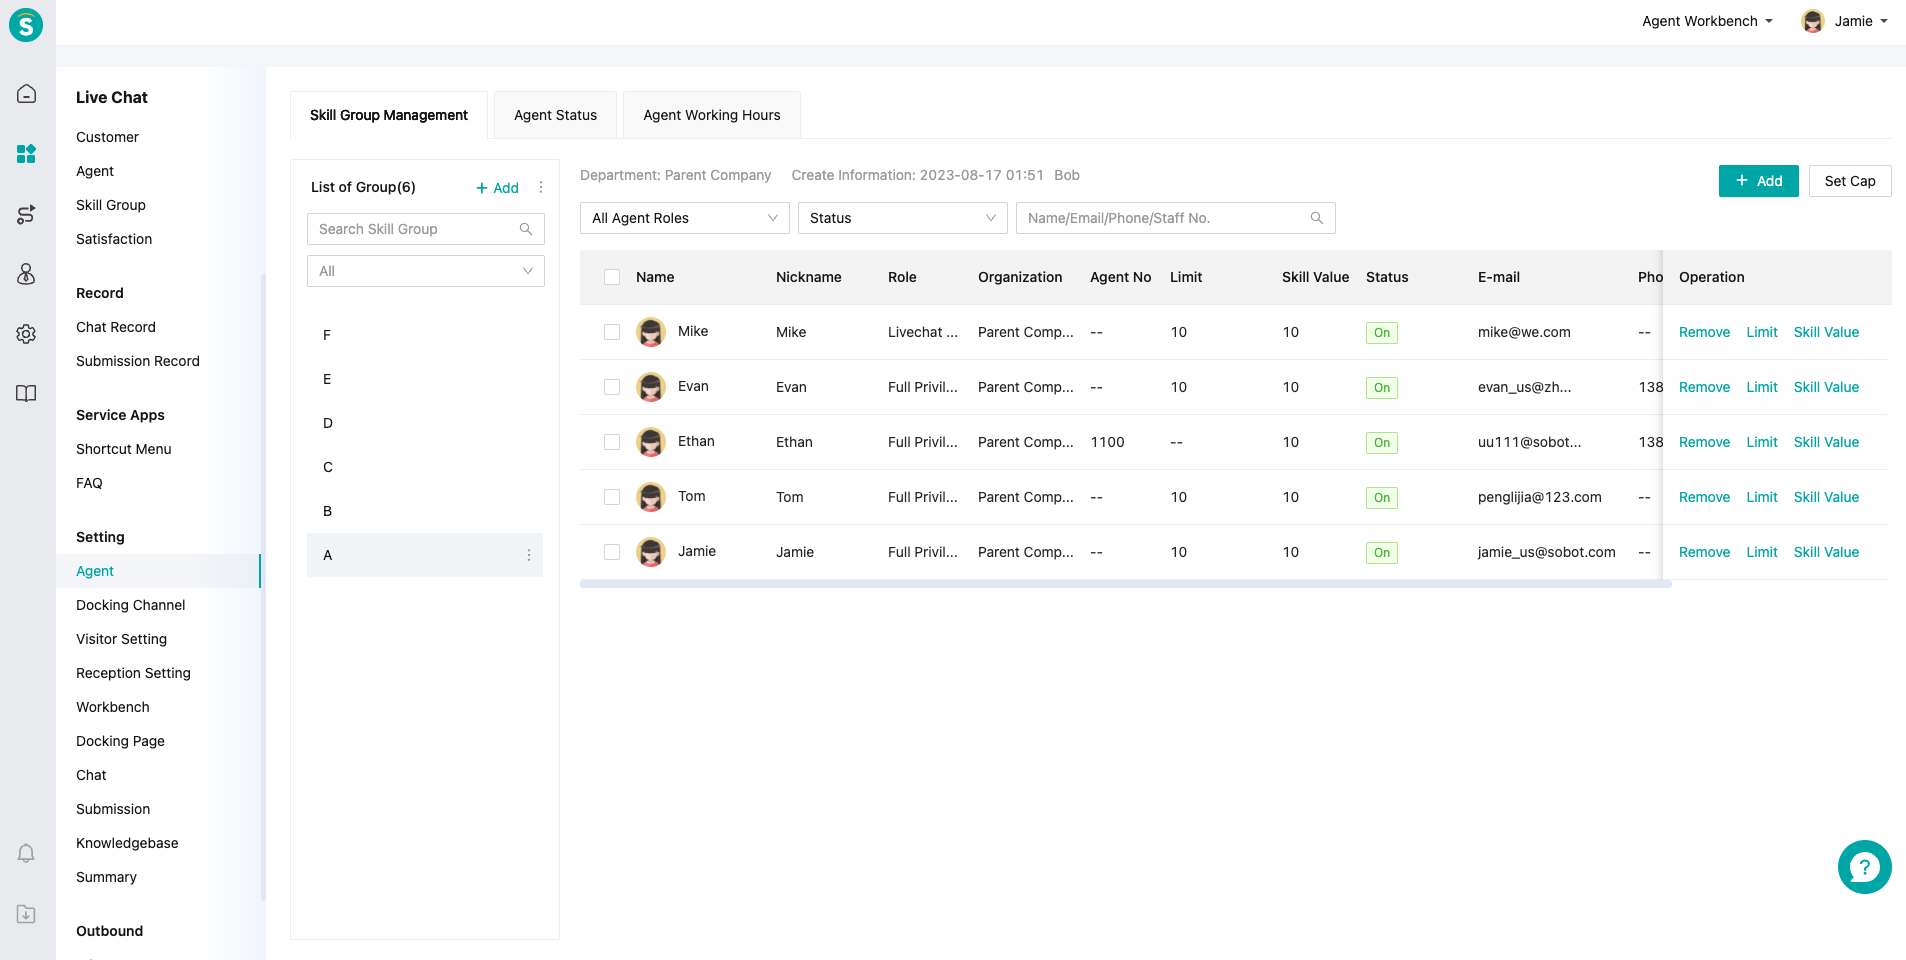Tick the select-all checkbox in table header
This screenshot has height=960, width=1906.
[x=612, y=277]
